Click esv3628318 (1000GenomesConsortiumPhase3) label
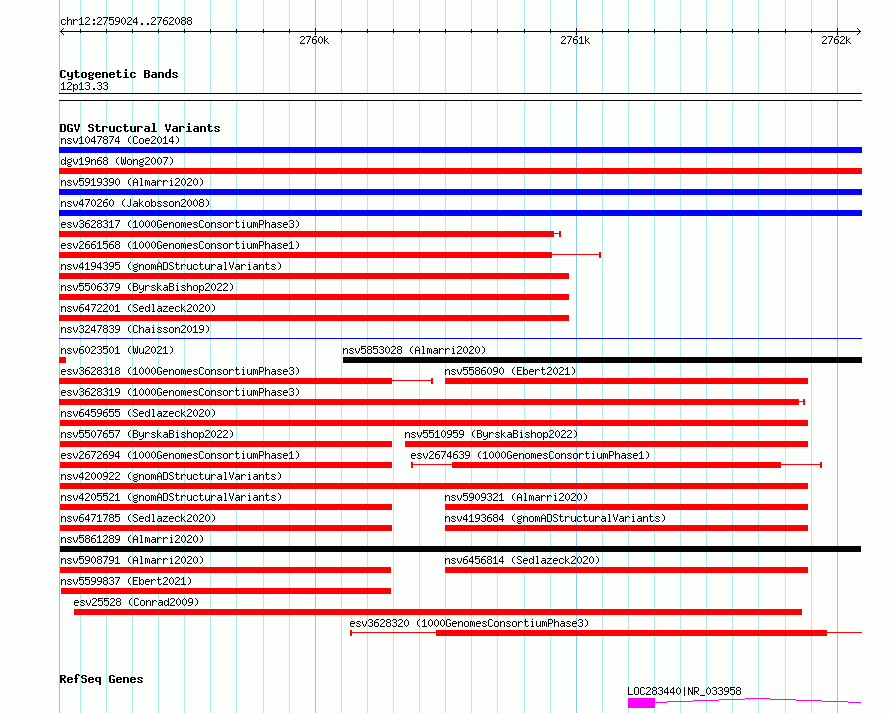Viewport: 890px width, 713px height. 180,371
